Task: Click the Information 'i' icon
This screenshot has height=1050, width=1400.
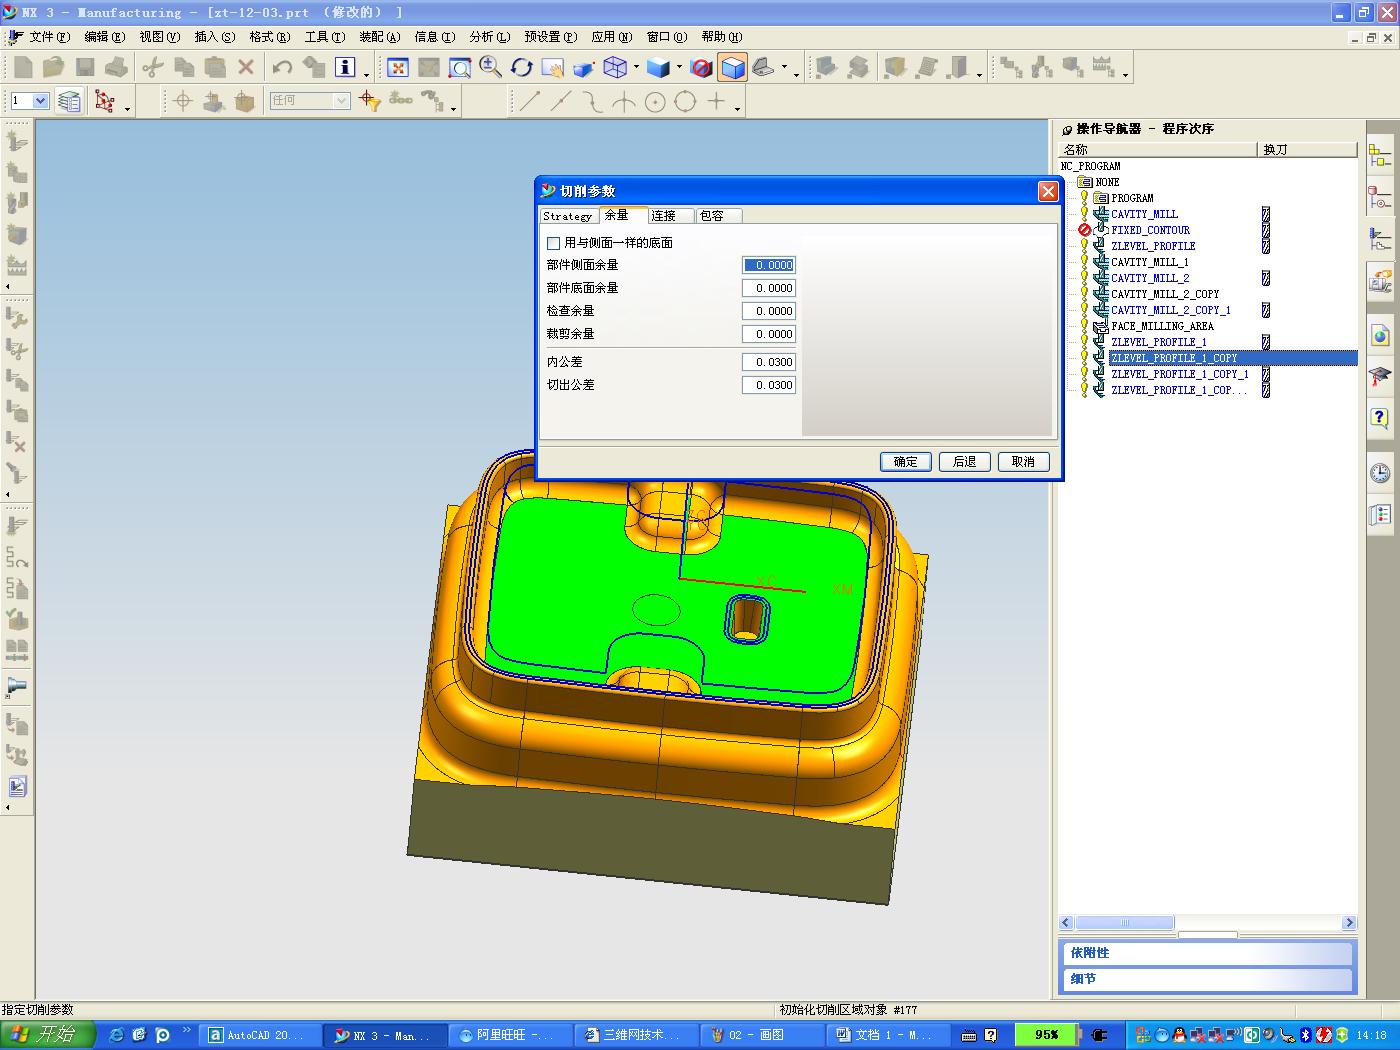Action: [345, 67]
